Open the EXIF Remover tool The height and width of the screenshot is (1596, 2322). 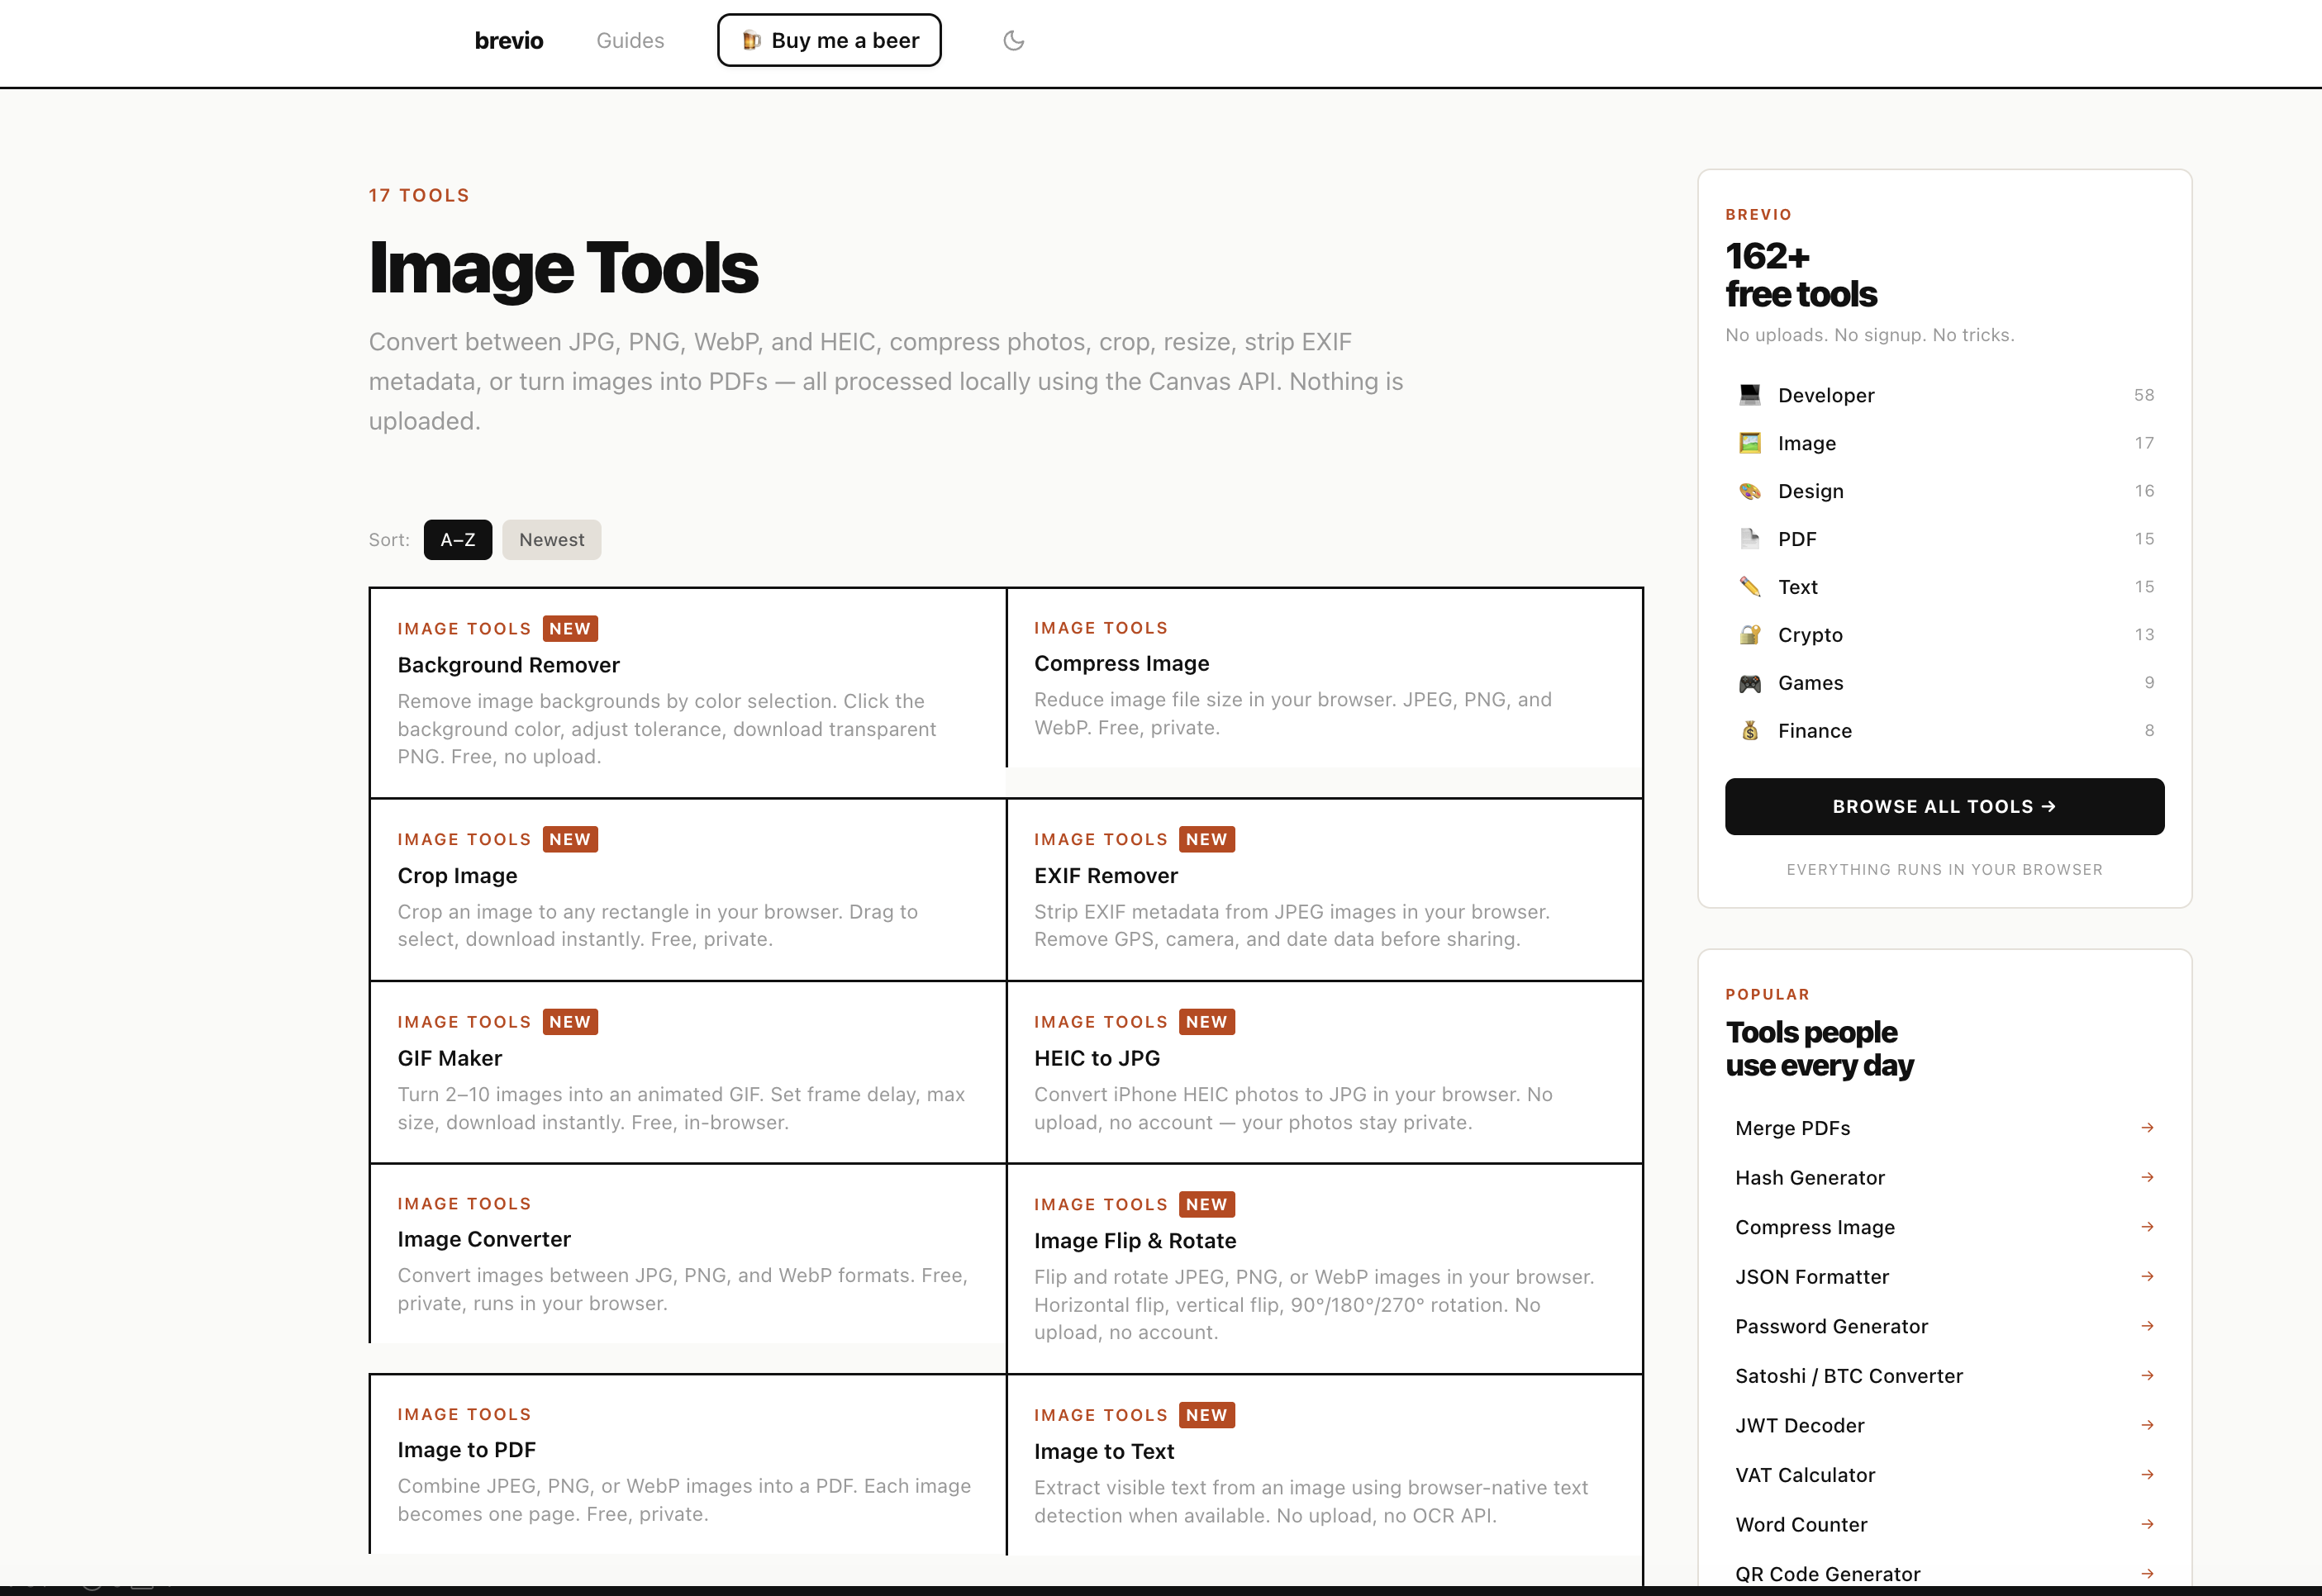point(1324,889)
